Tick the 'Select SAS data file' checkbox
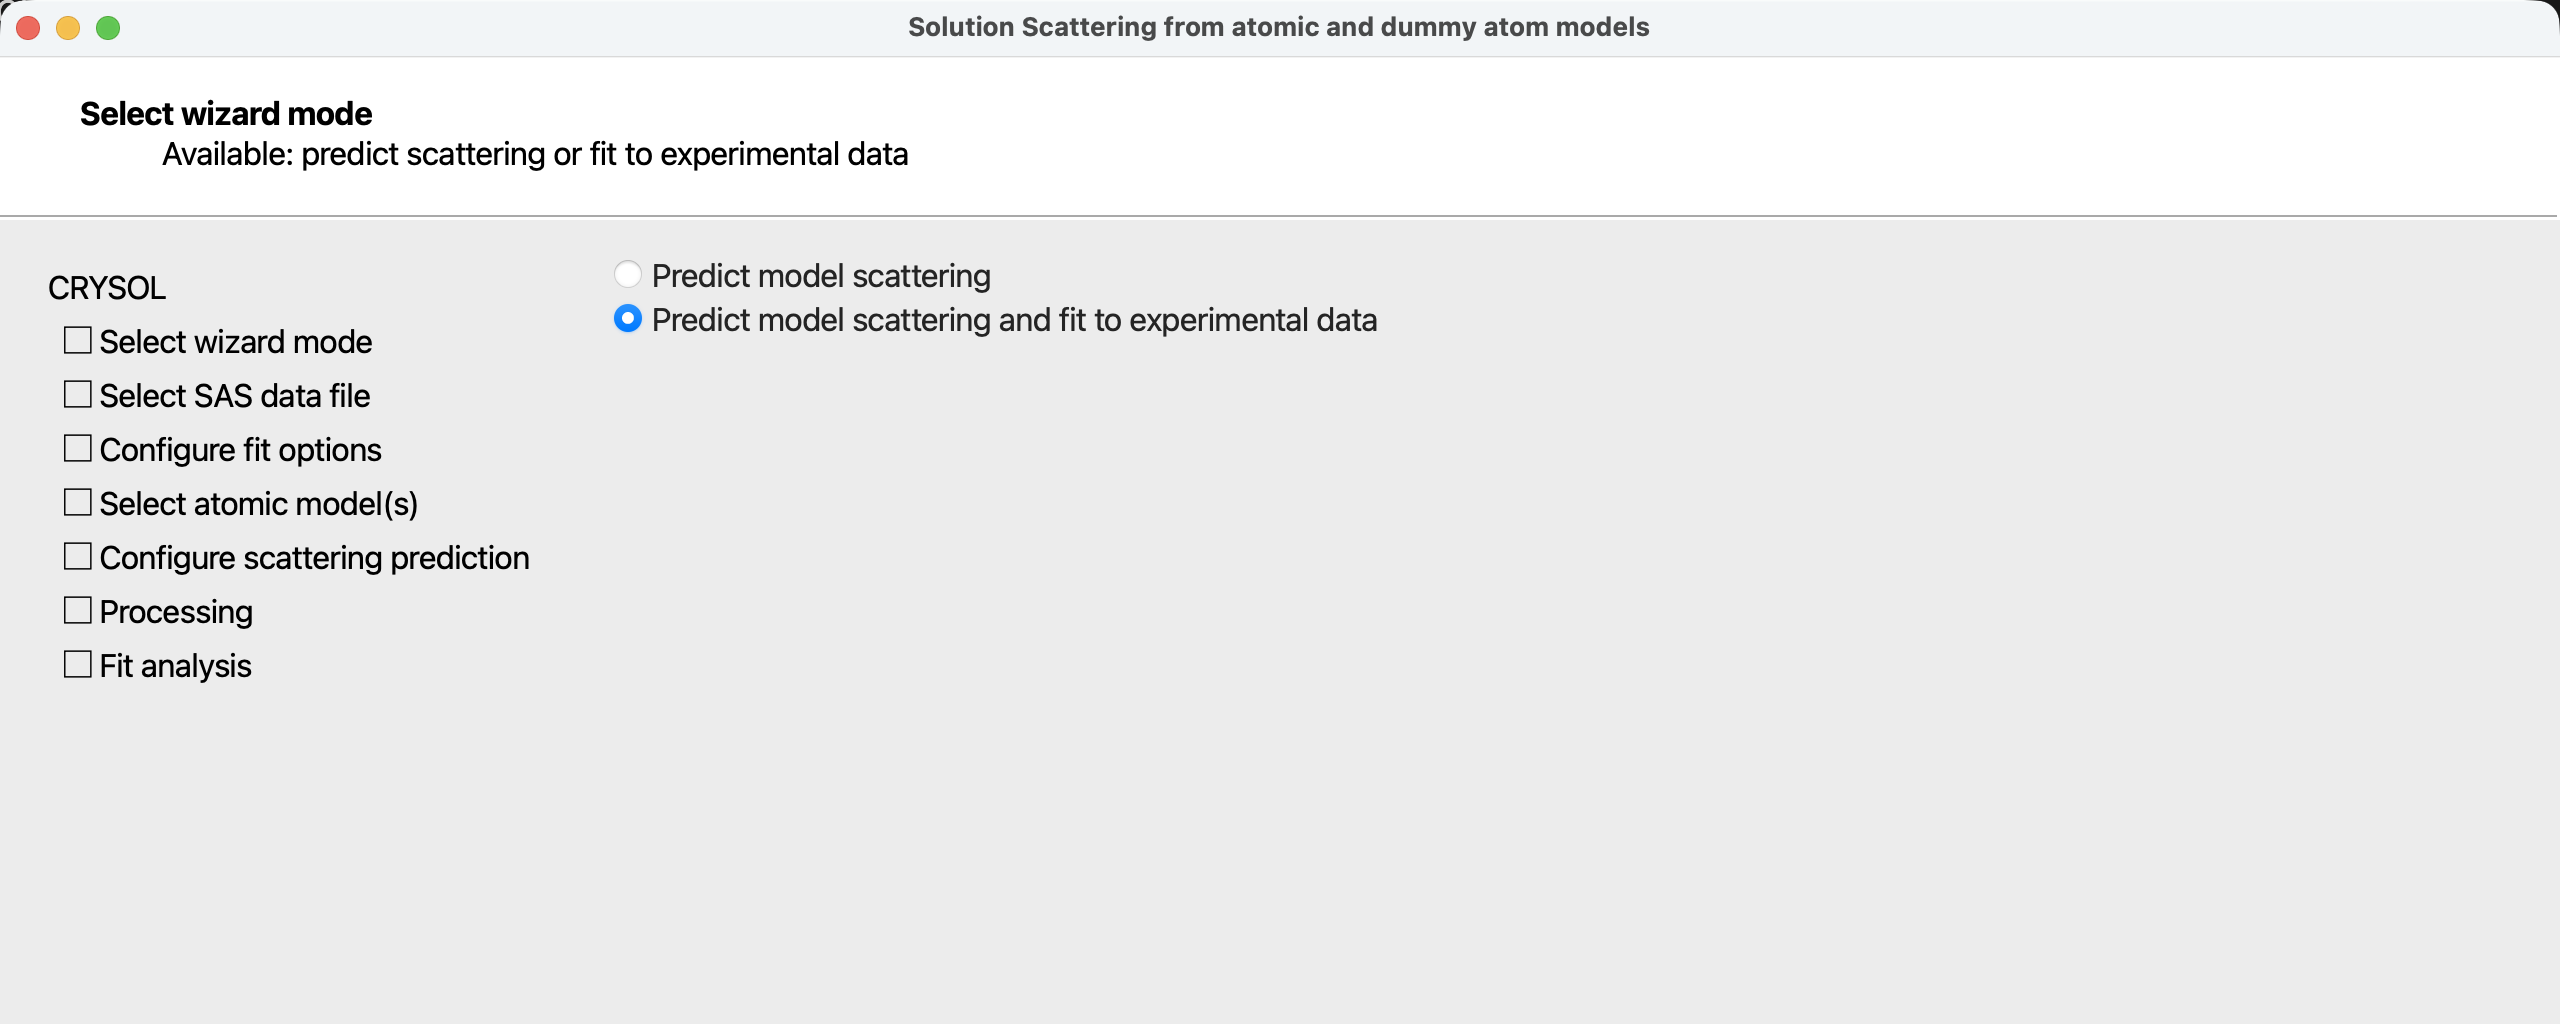The width and height of the screenshot is (2560, 1024). click(x=77, y=395)
